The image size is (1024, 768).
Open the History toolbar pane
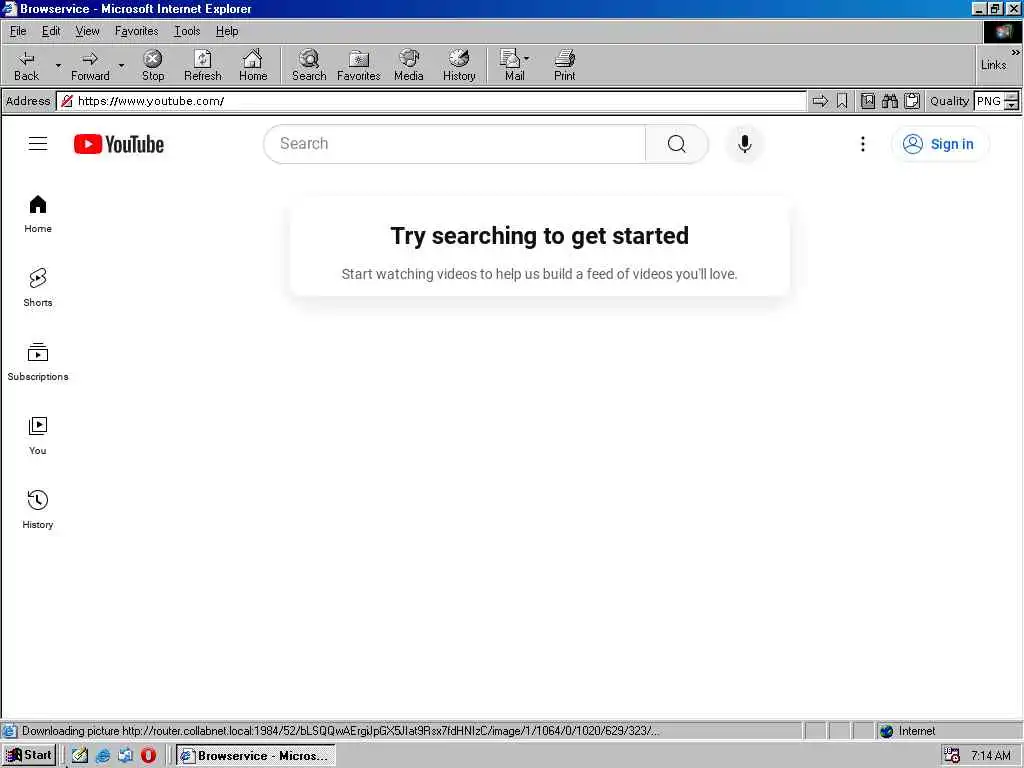point(459,66)
